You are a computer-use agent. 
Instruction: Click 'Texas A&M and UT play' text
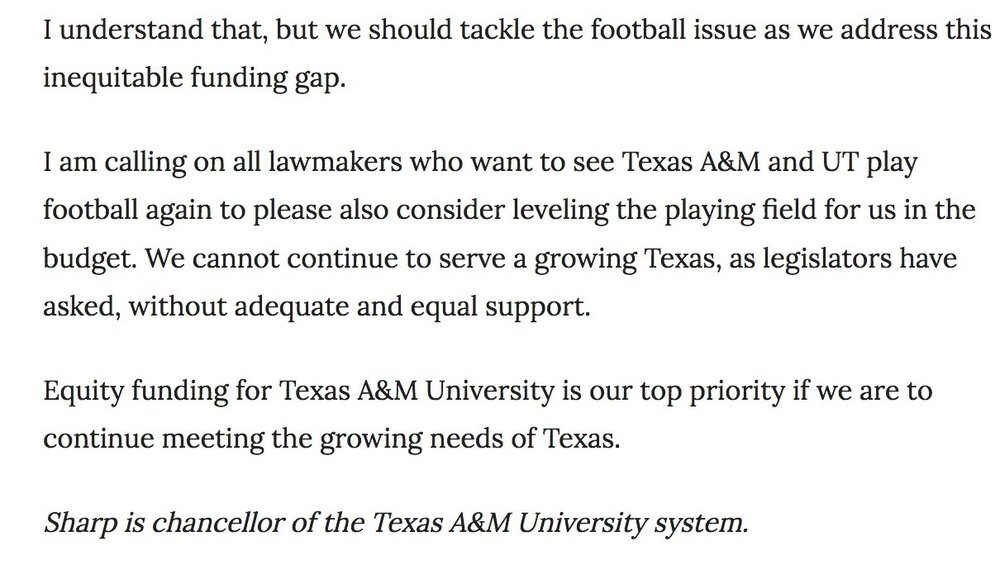coord(770,162)
